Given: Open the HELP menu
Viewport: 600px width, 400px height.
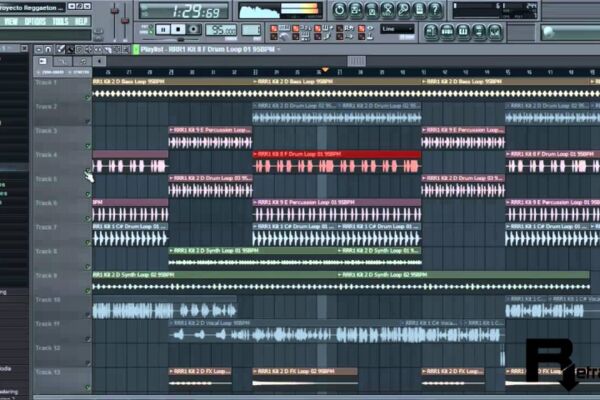Looking at the screenshot, I should pos(81,21).
